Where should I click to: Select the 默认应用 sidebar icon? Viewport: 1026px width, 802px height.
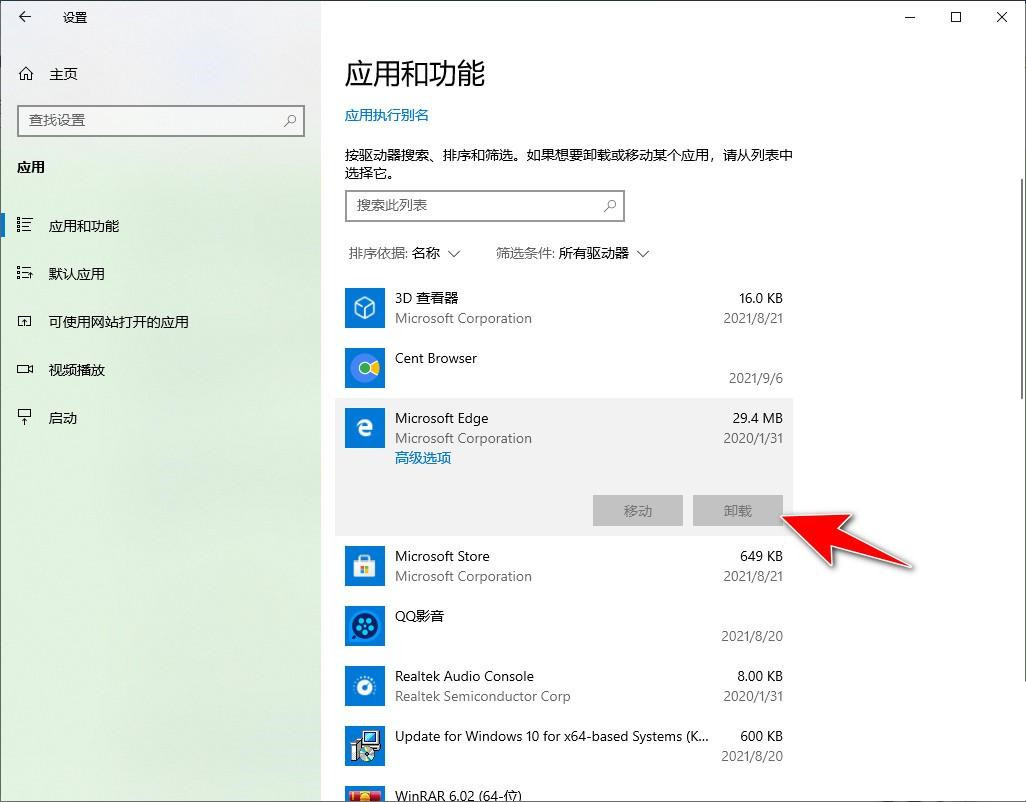point(24,273)
